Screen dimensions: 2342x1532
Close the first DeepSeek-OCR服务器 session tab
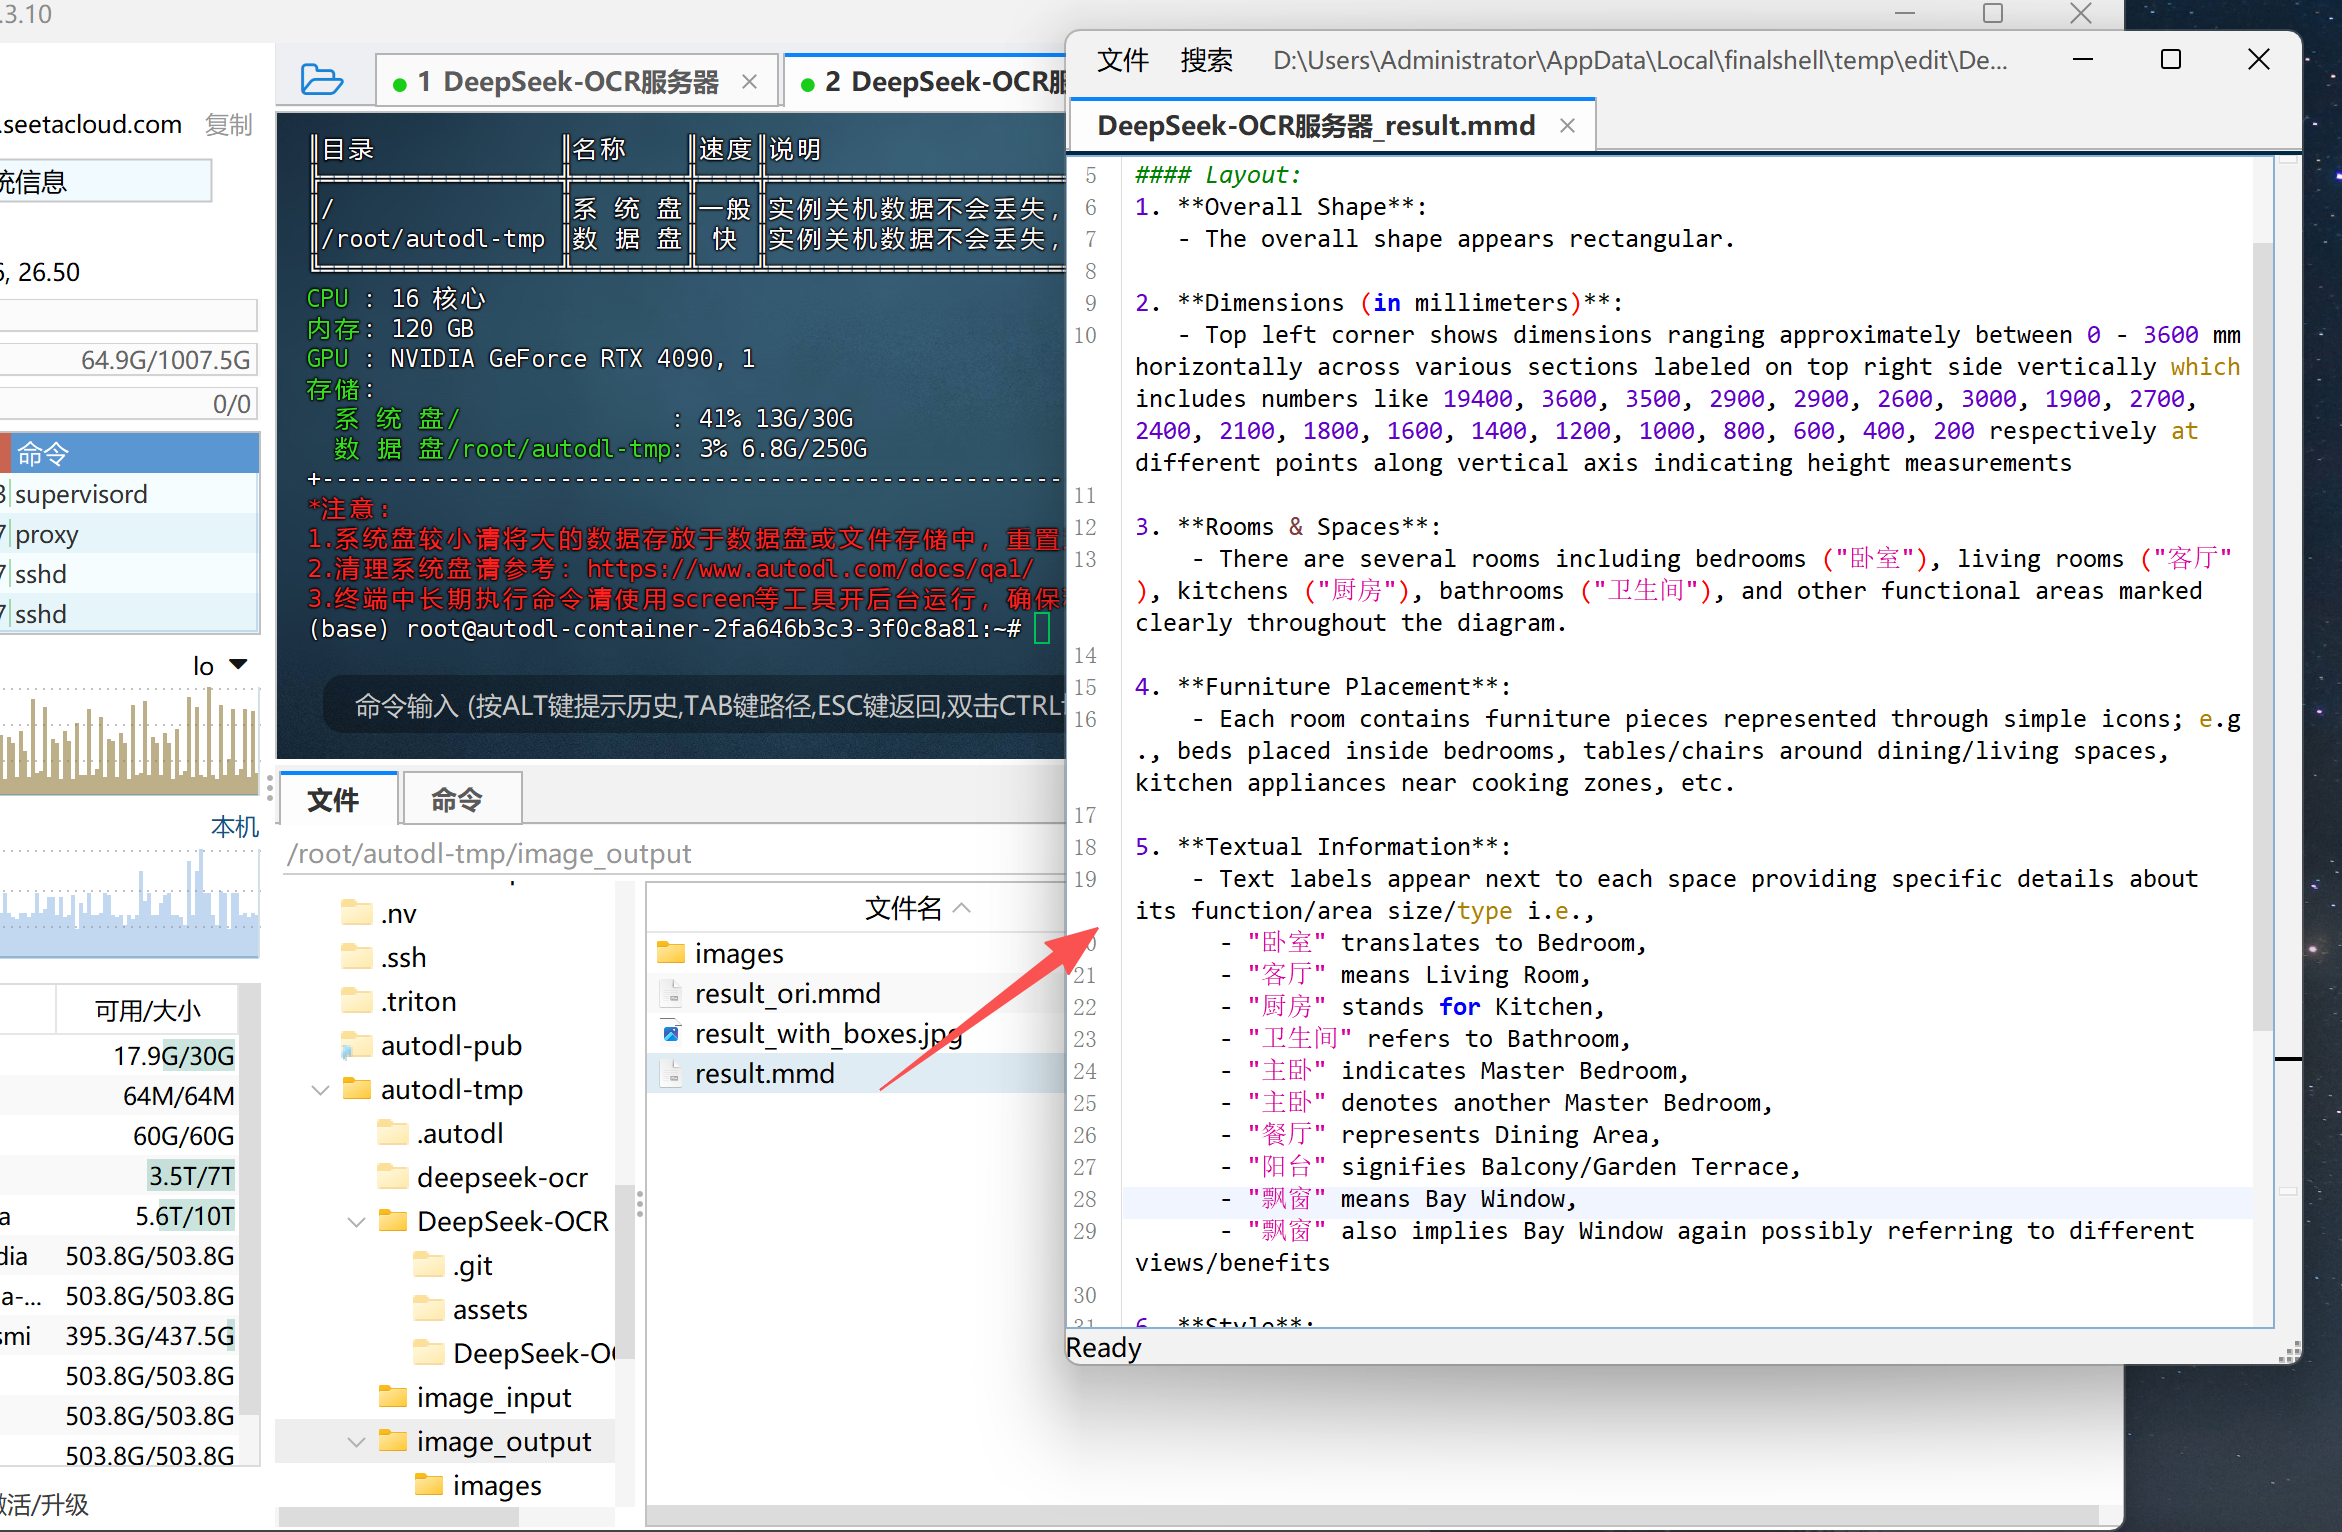point(749,82)
